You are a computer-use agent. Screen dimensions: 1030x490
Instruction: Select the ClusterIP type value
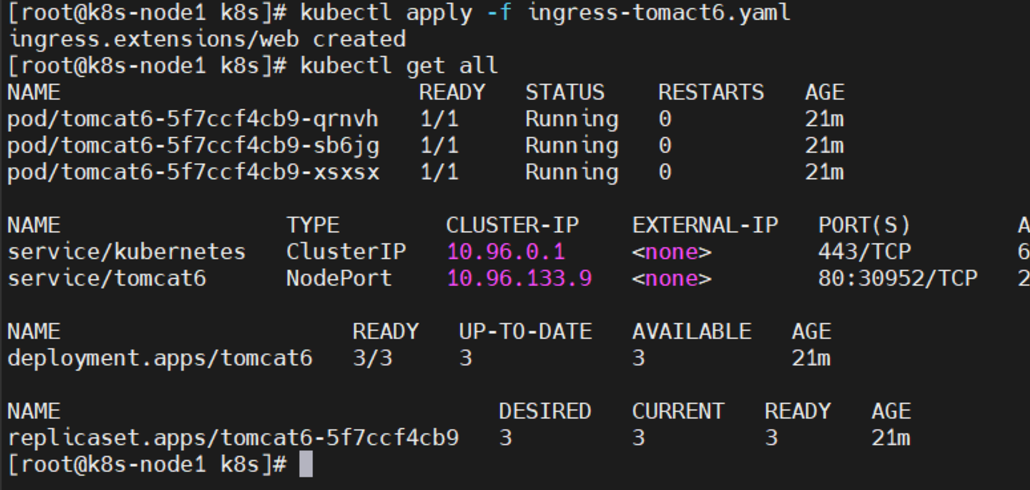[346, 252]
